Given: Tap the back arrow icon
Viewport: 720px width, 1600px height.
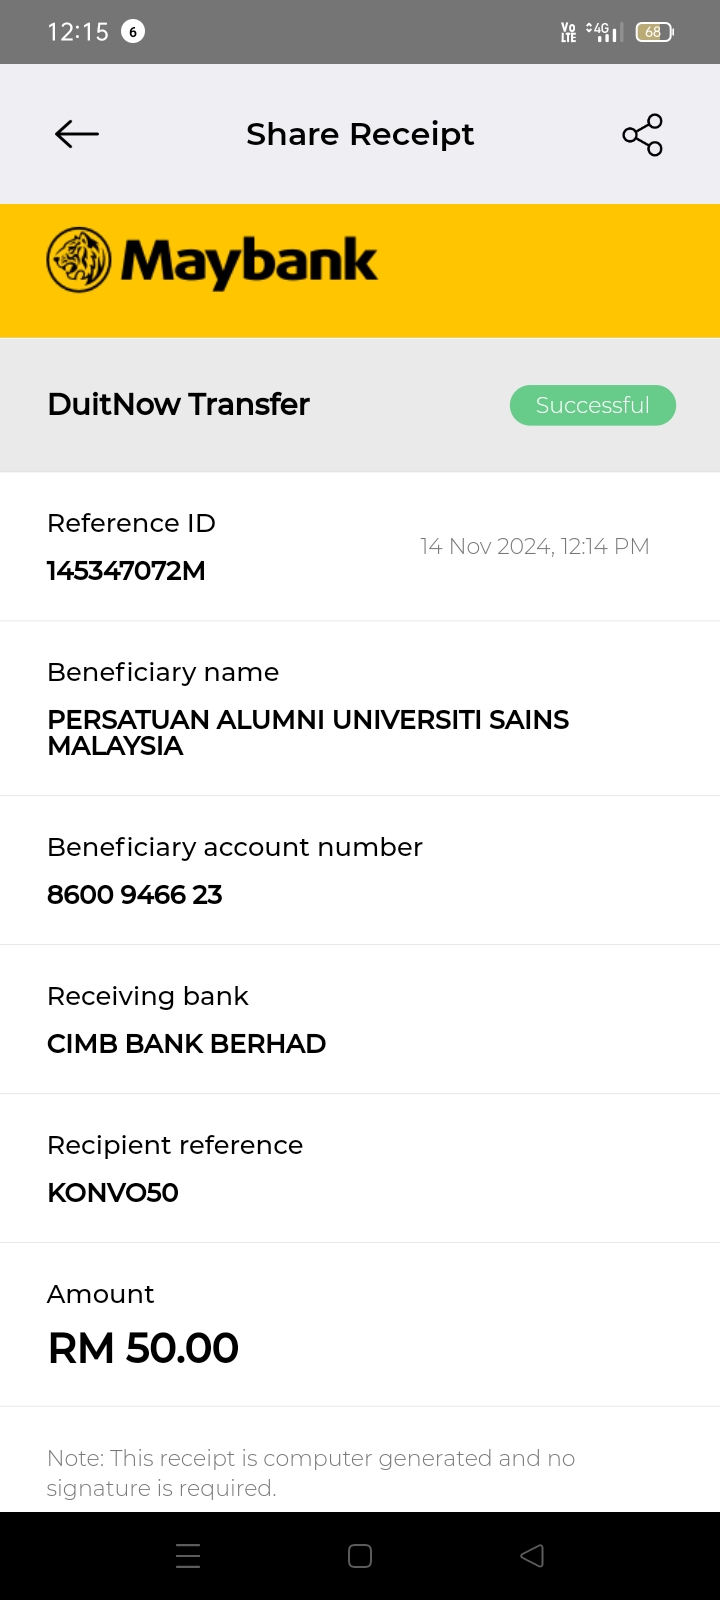Looking at the screenshot, I should pyautogui.click(x=77, y=134).
